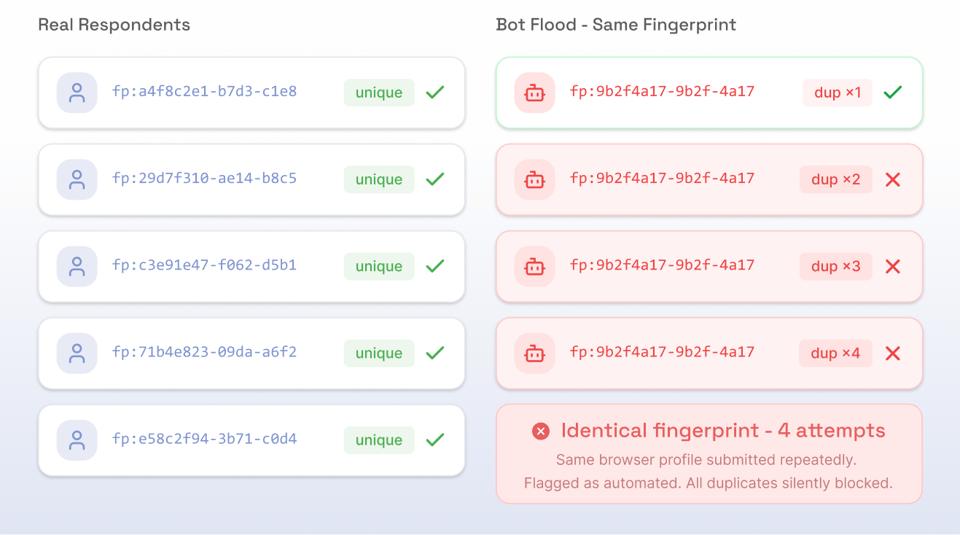Click green checkmark in fp:71b4e823 row
This screenshot has height=535, width=960.
(435, 353)
